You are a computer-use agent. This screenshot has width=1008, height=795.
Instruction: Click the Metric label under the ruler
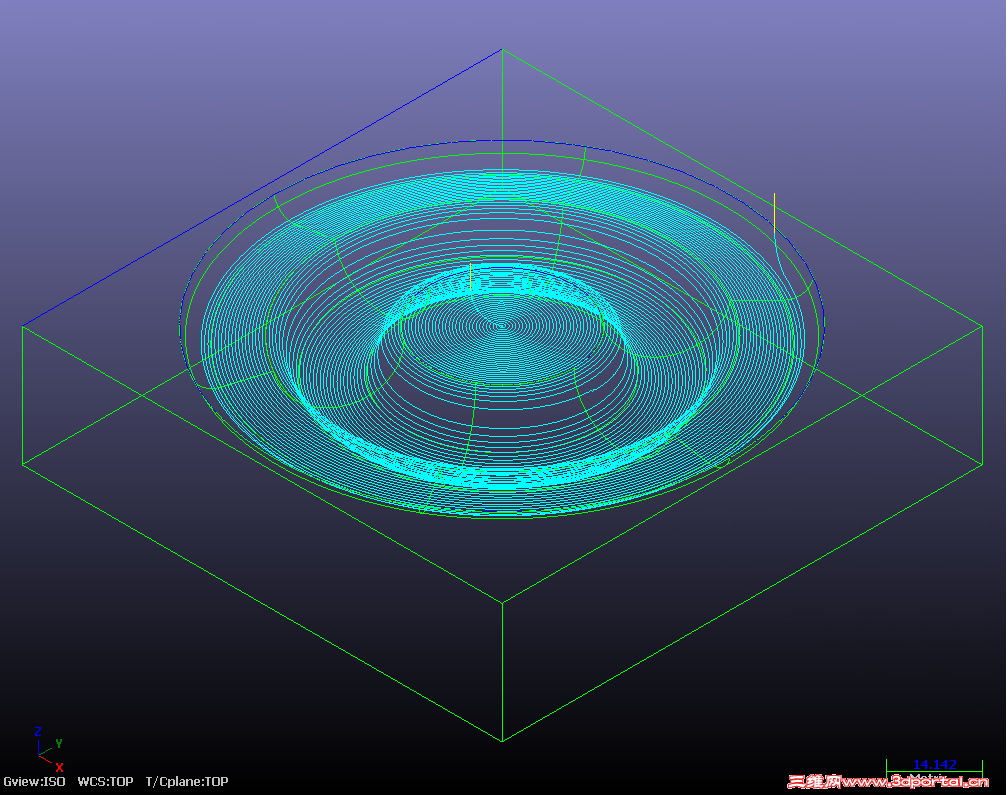click(x=927, y=777)
